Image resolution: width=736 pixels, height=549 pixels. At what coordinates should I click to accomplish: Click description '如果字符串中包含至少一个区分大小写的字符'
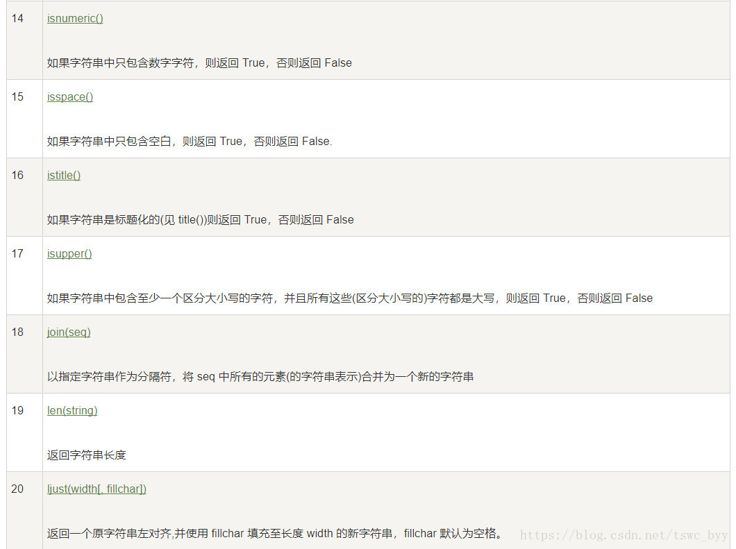pos(160,298)
